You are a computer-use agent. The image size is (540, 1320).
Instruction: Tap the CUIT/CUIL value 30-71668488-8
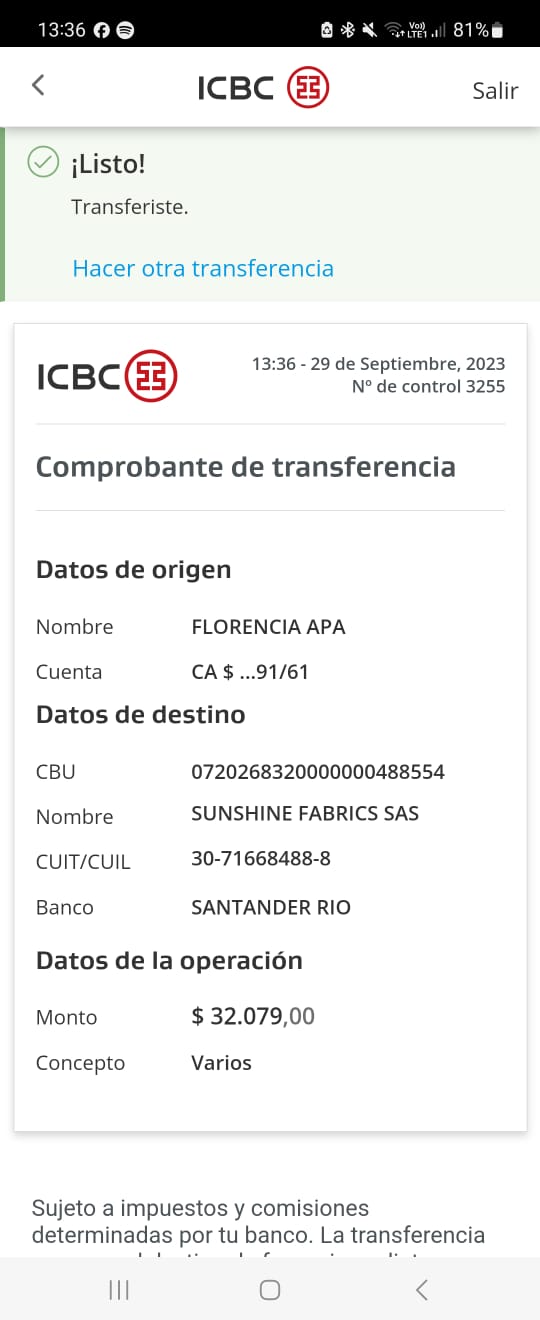tap(261, 858)
